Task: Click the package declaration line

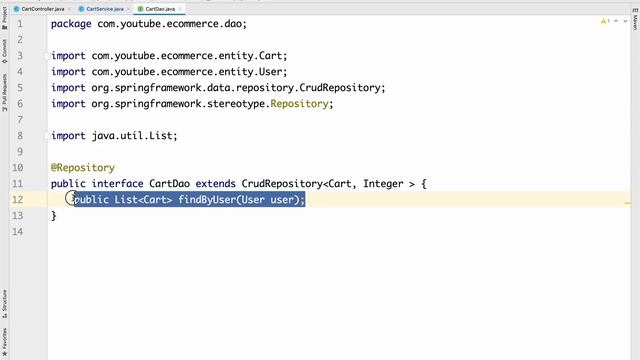Action: [149, 24]
